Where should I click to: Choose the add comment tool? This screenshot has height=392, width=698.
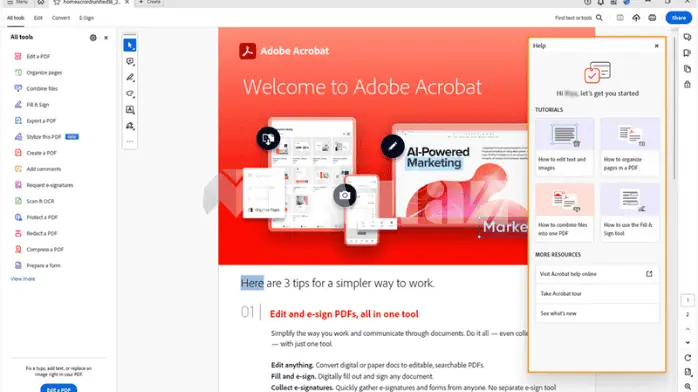point(130,61)
